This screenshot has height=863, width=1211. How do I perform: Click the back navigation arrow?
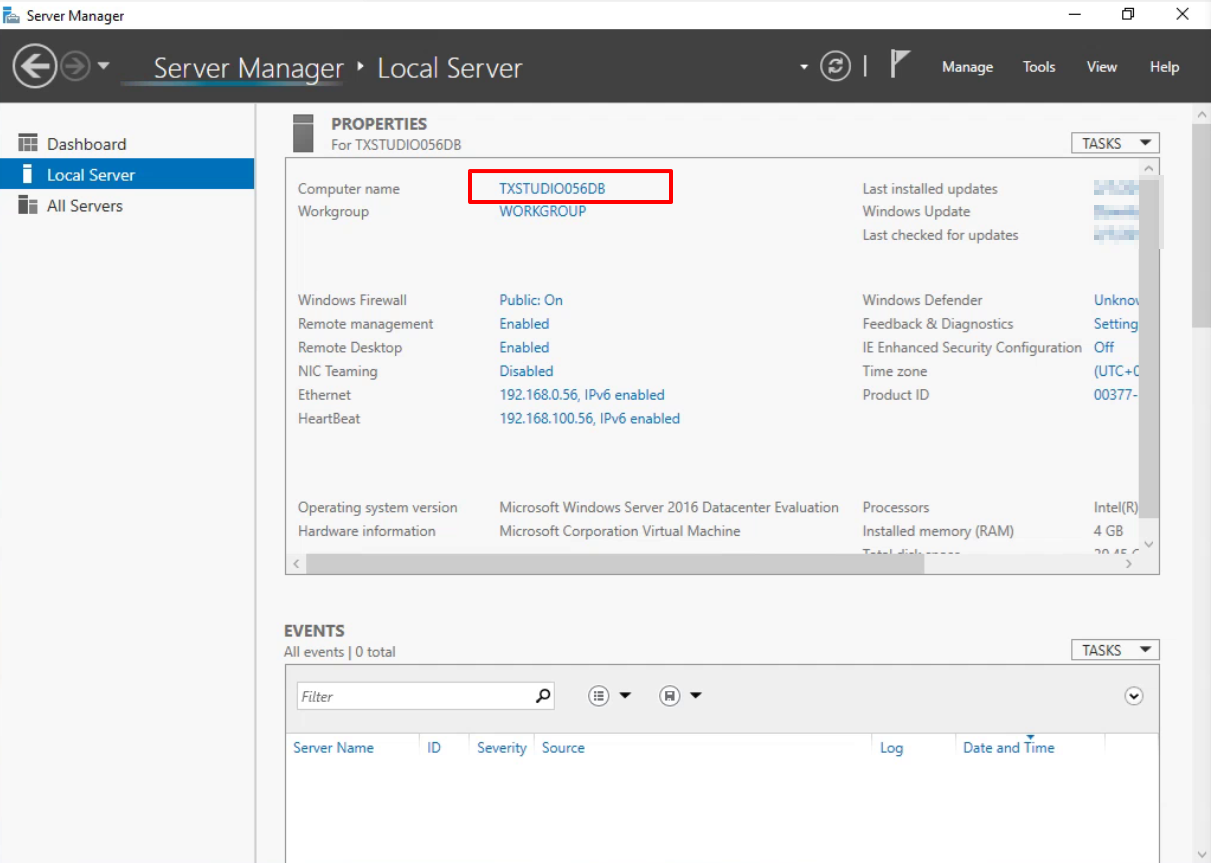(35, 67)
